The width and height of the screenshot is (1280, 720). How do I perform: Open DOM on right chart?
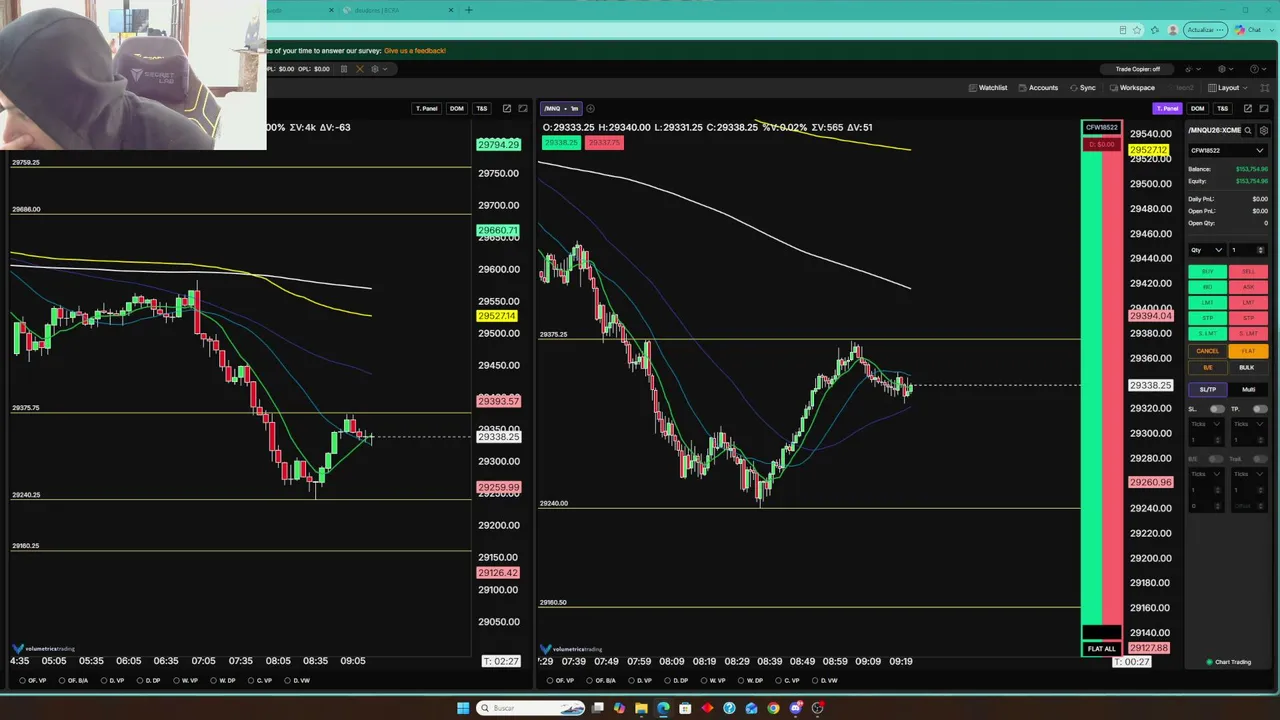tap(1197, 108)
